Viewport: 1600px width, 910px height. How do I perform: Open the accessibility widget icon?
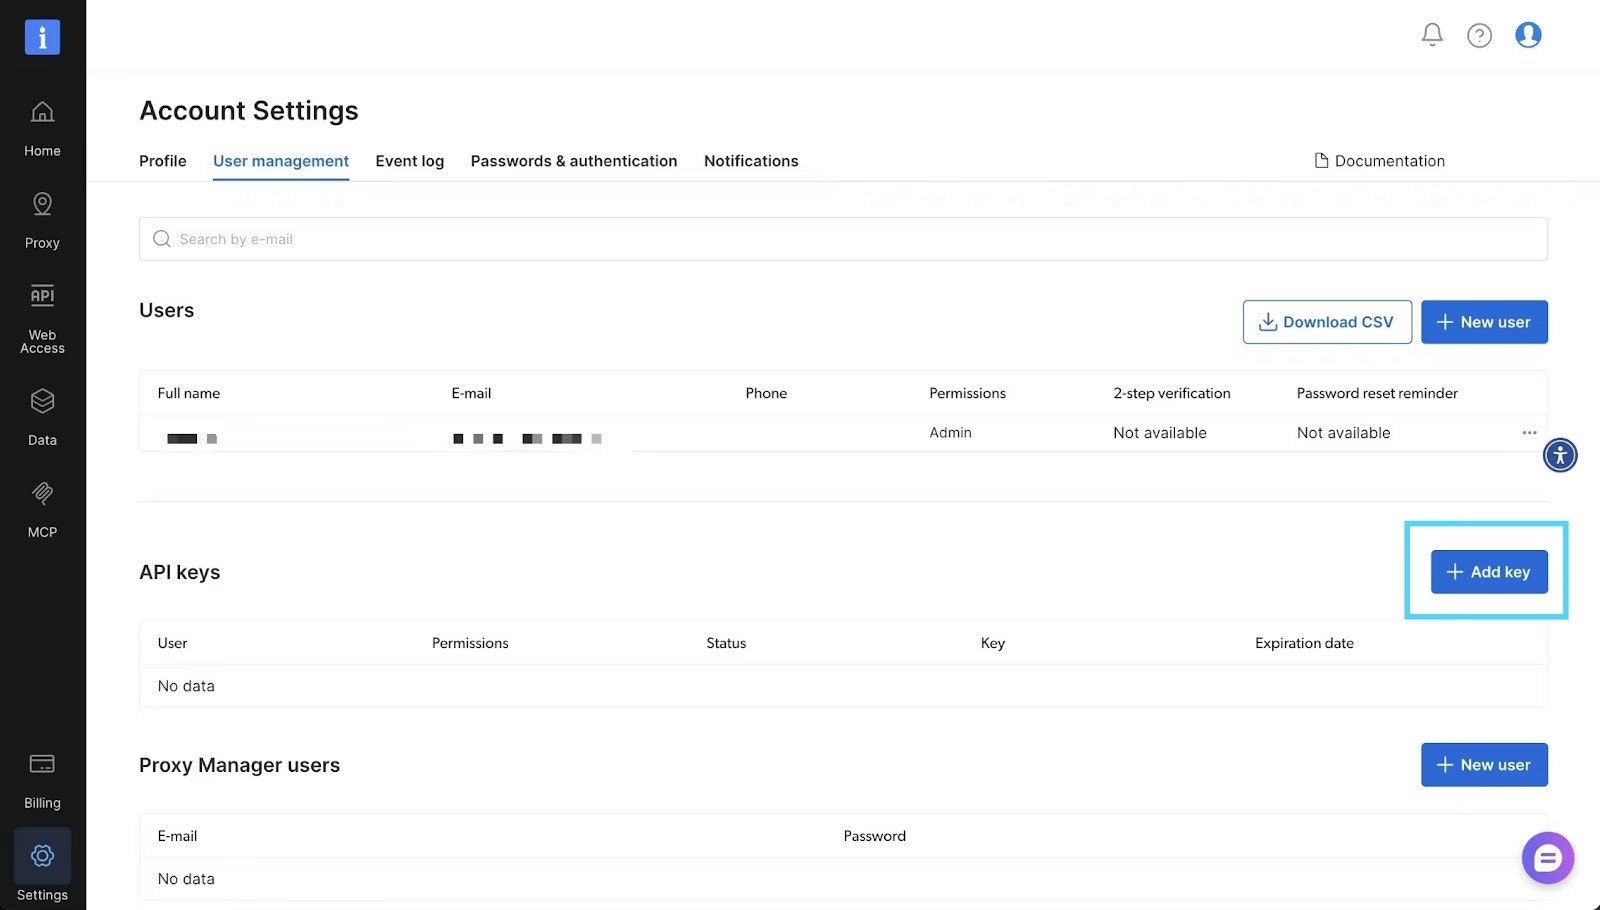1560,455
